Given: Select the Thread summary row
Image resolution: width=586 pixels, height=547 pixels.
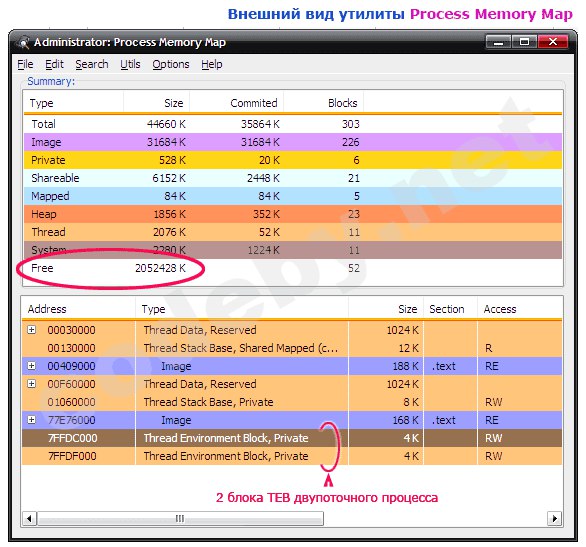Looking at the screenshot, I should pyautogui.click(x=293, y=232).
